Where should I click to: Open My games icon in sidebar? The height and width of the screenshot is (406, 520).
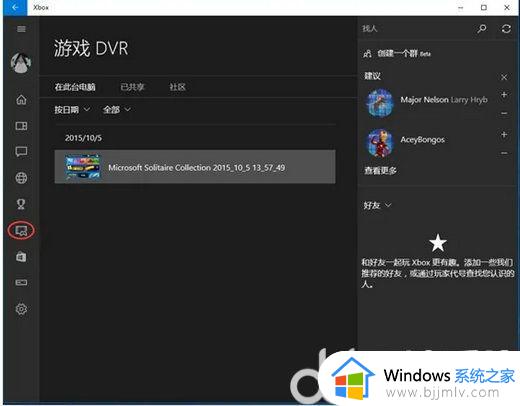[x=21, y=126]
